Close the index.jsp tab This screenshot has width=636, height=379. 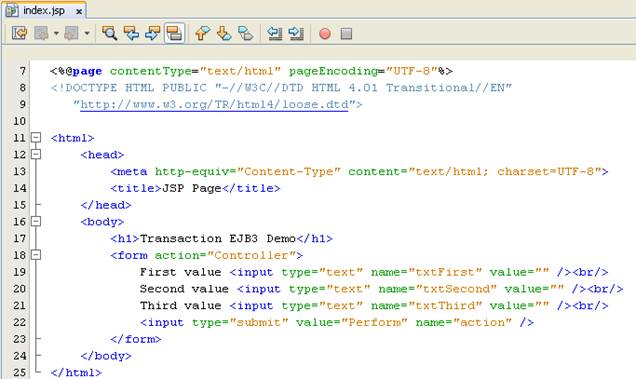79,12
